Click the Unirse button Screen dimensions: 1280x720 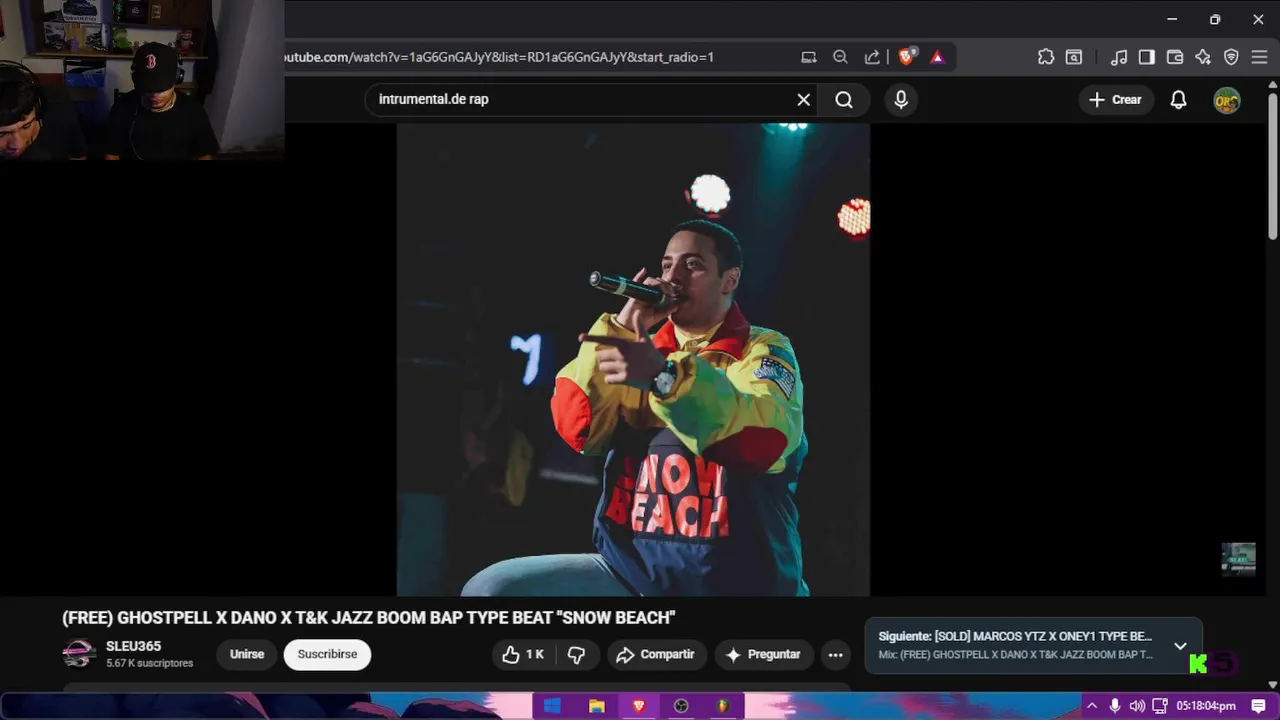[x=247, y=654]
